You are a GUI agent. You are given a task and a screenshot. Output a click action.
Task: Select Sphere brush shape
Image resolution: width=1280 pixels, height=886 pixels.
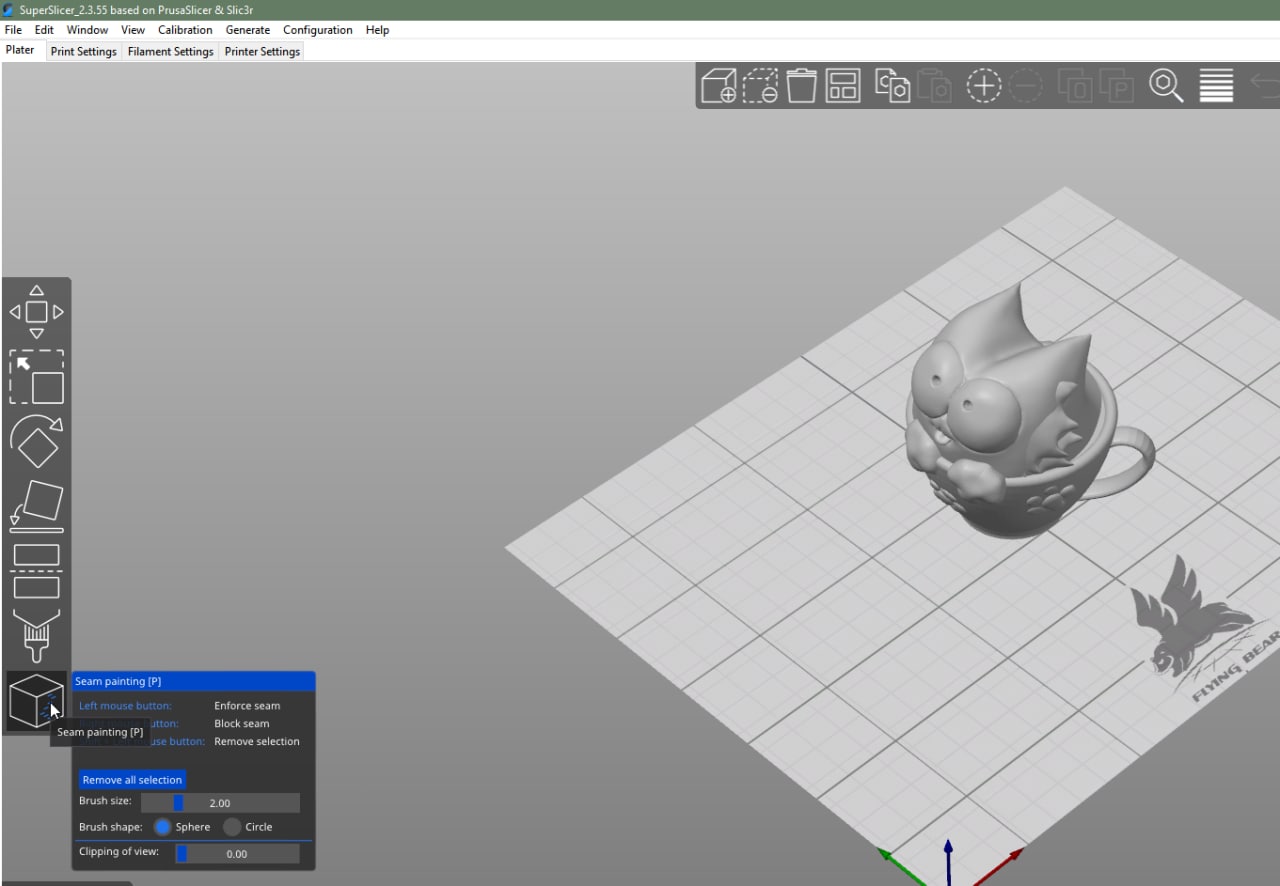coord(163,827)
